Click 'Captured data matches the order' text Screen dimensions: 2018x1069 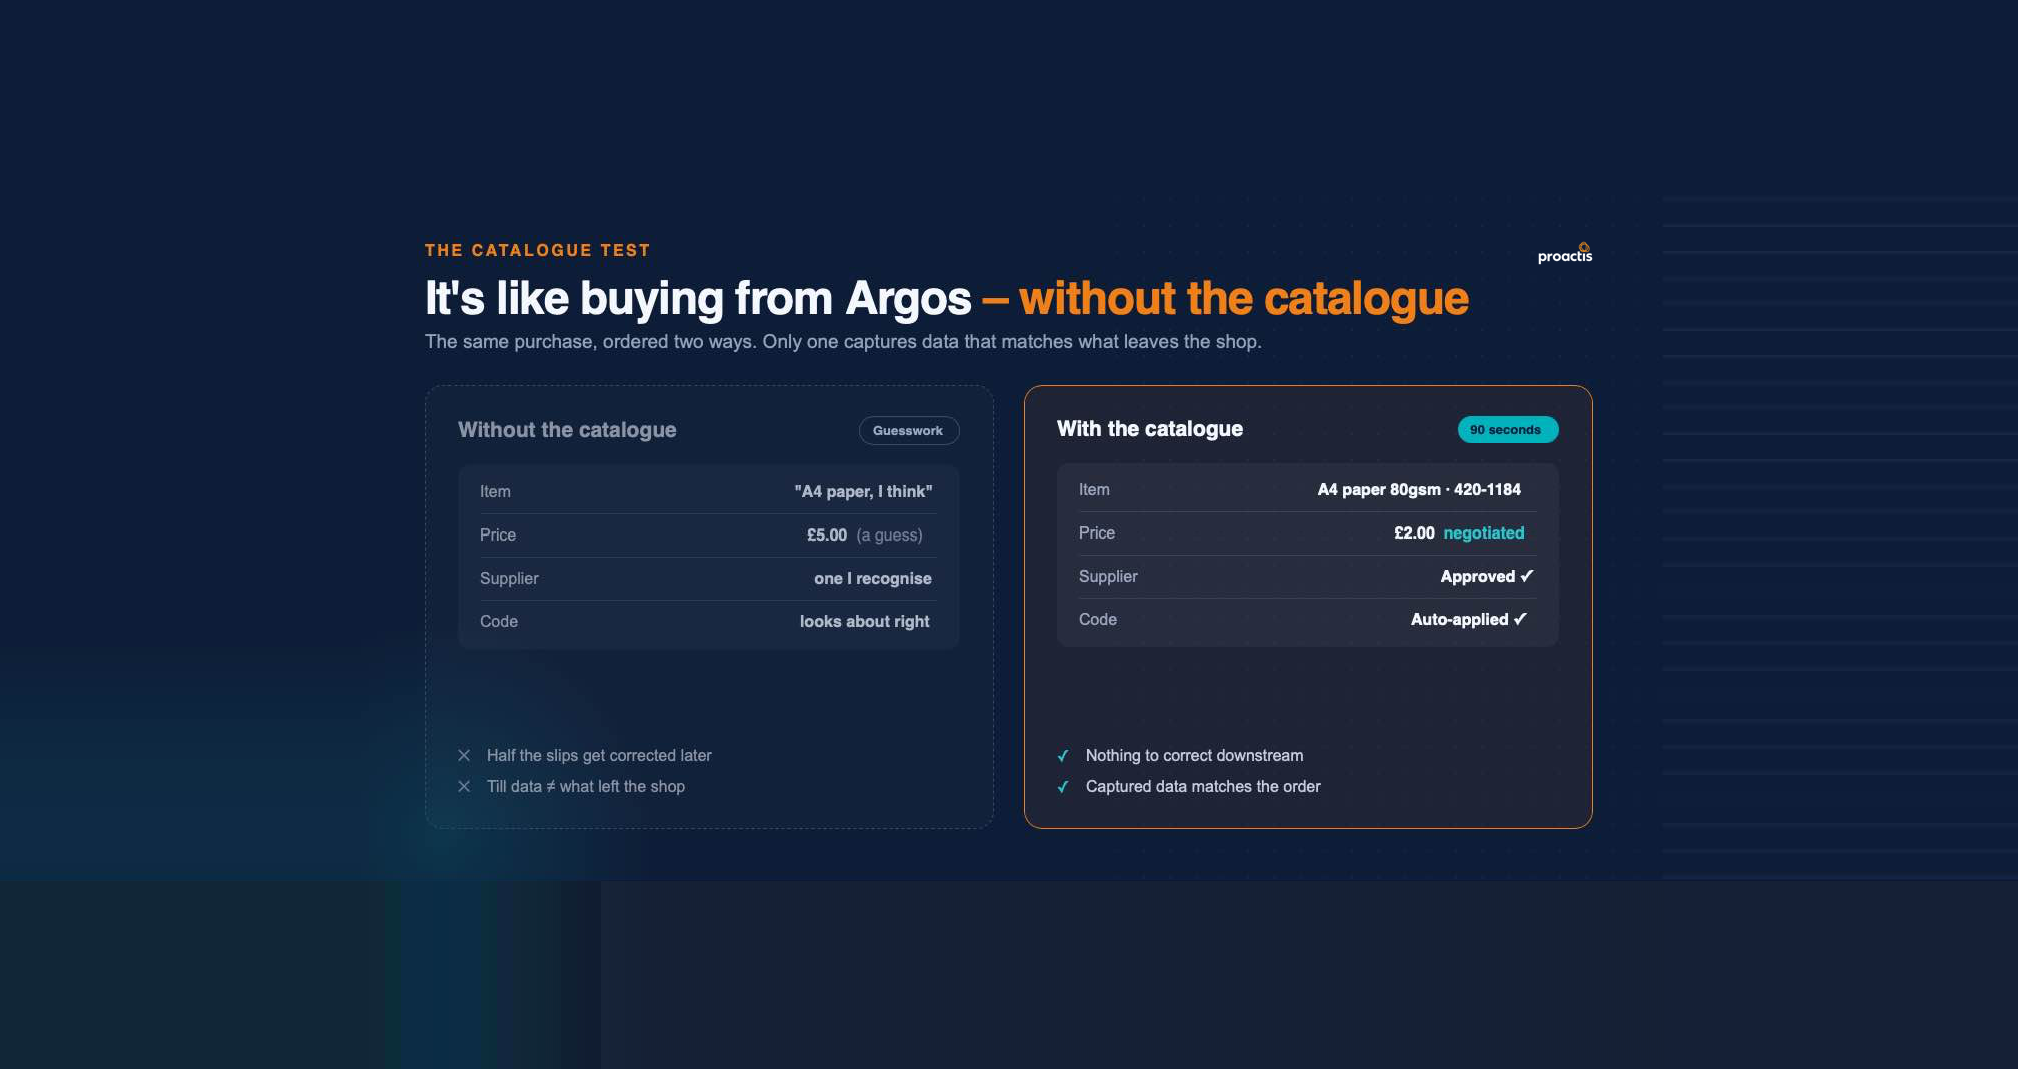click(x=1203, y=786)
